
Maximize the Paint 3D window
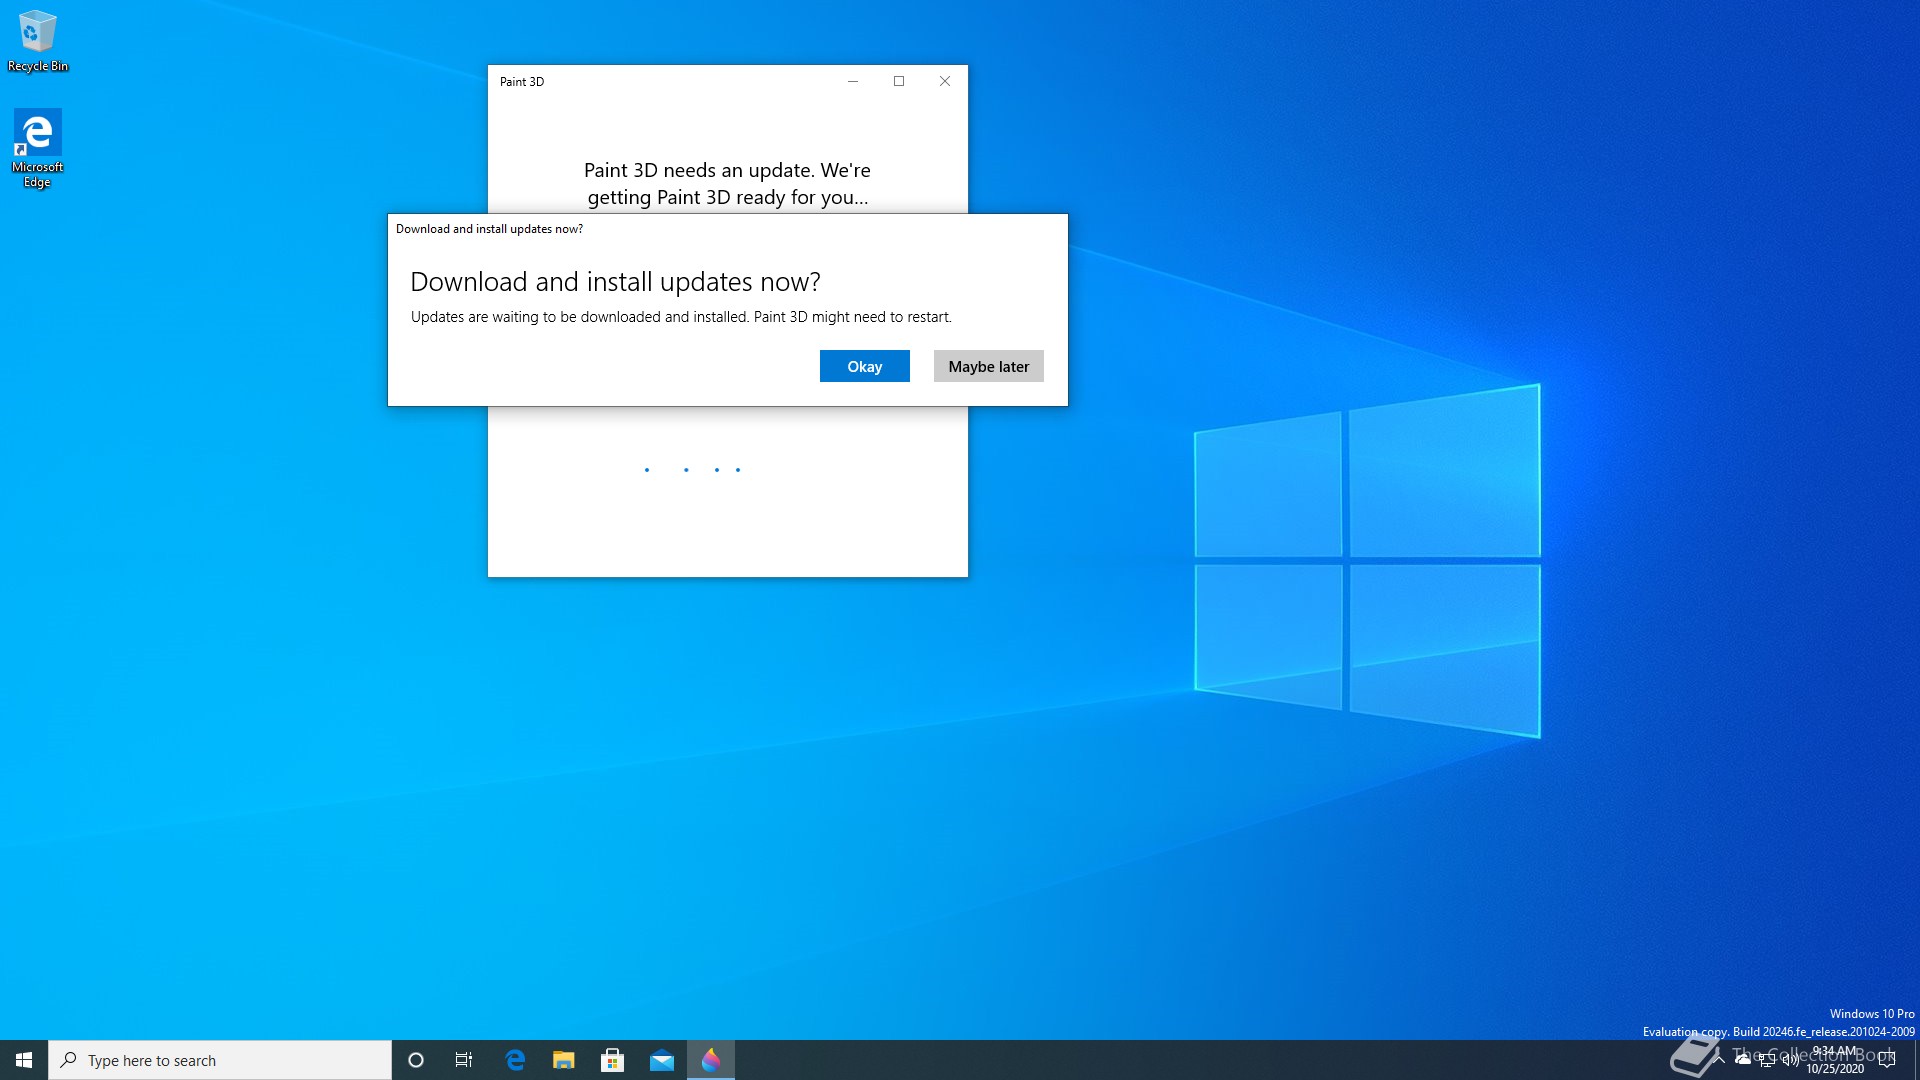[899, 81]
